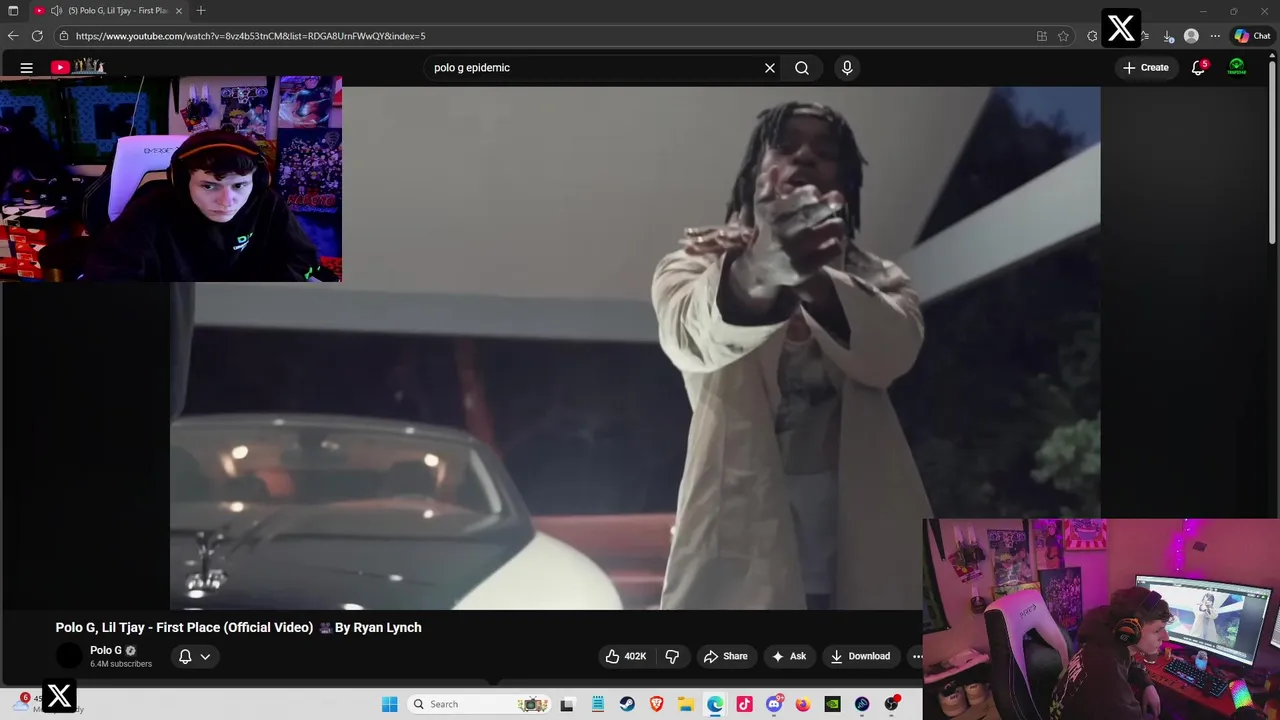This screenshot has height=720, width=1280.
Task: Mute tab via speaker icon
Action: coord(56,11)
